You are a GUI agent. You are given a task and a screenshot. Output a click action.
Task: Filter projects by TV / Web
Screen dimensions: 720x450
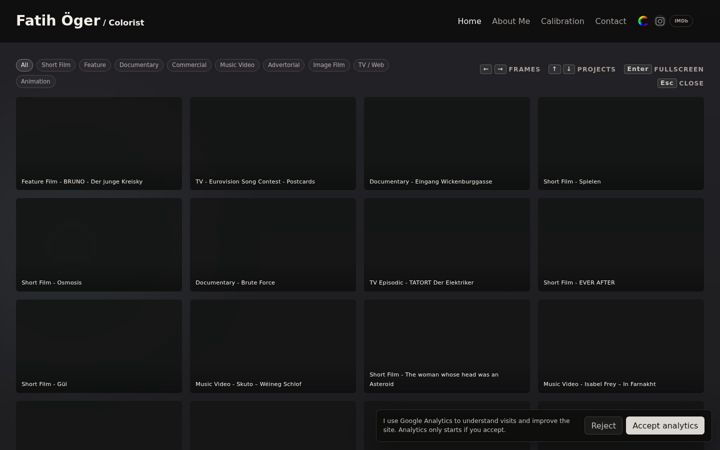(371, 65)
